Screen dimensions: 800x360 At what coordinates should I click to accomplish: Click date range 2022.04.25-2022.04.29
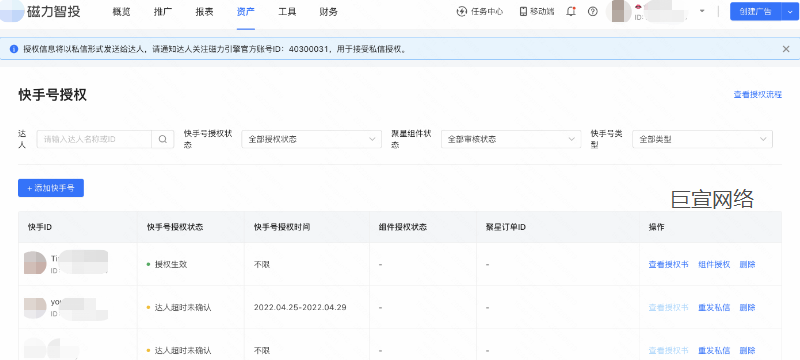(300, 307)
